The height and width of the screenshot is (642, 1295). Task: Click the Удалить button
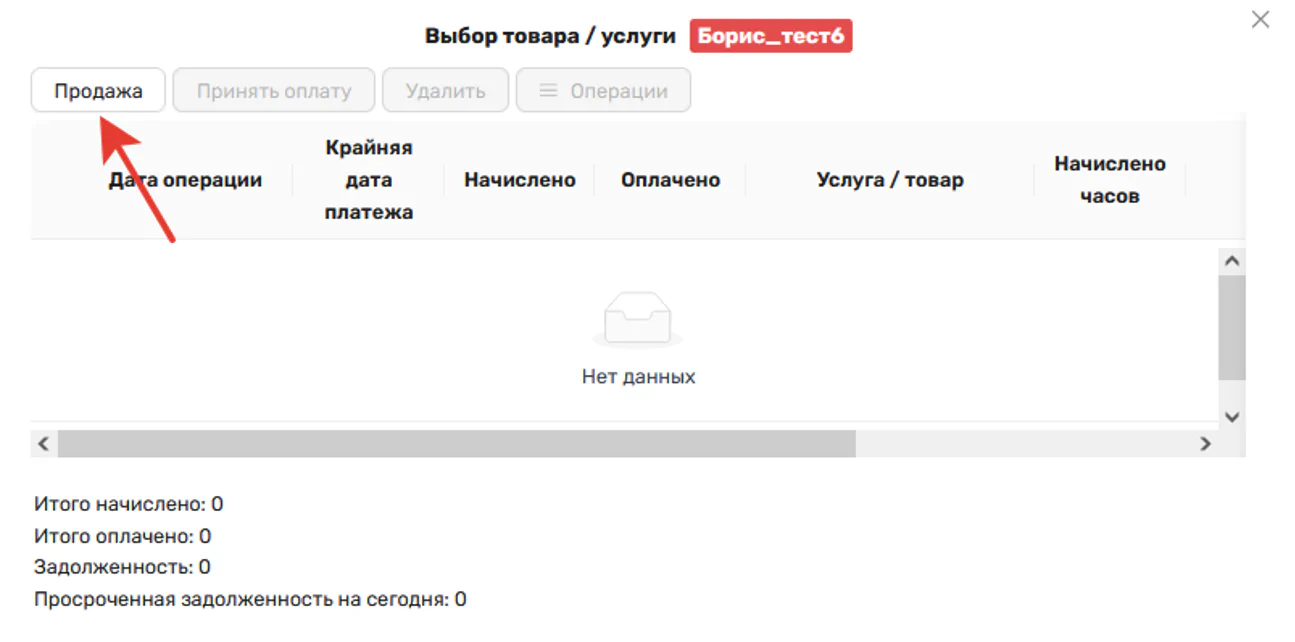tap(445, 89)
